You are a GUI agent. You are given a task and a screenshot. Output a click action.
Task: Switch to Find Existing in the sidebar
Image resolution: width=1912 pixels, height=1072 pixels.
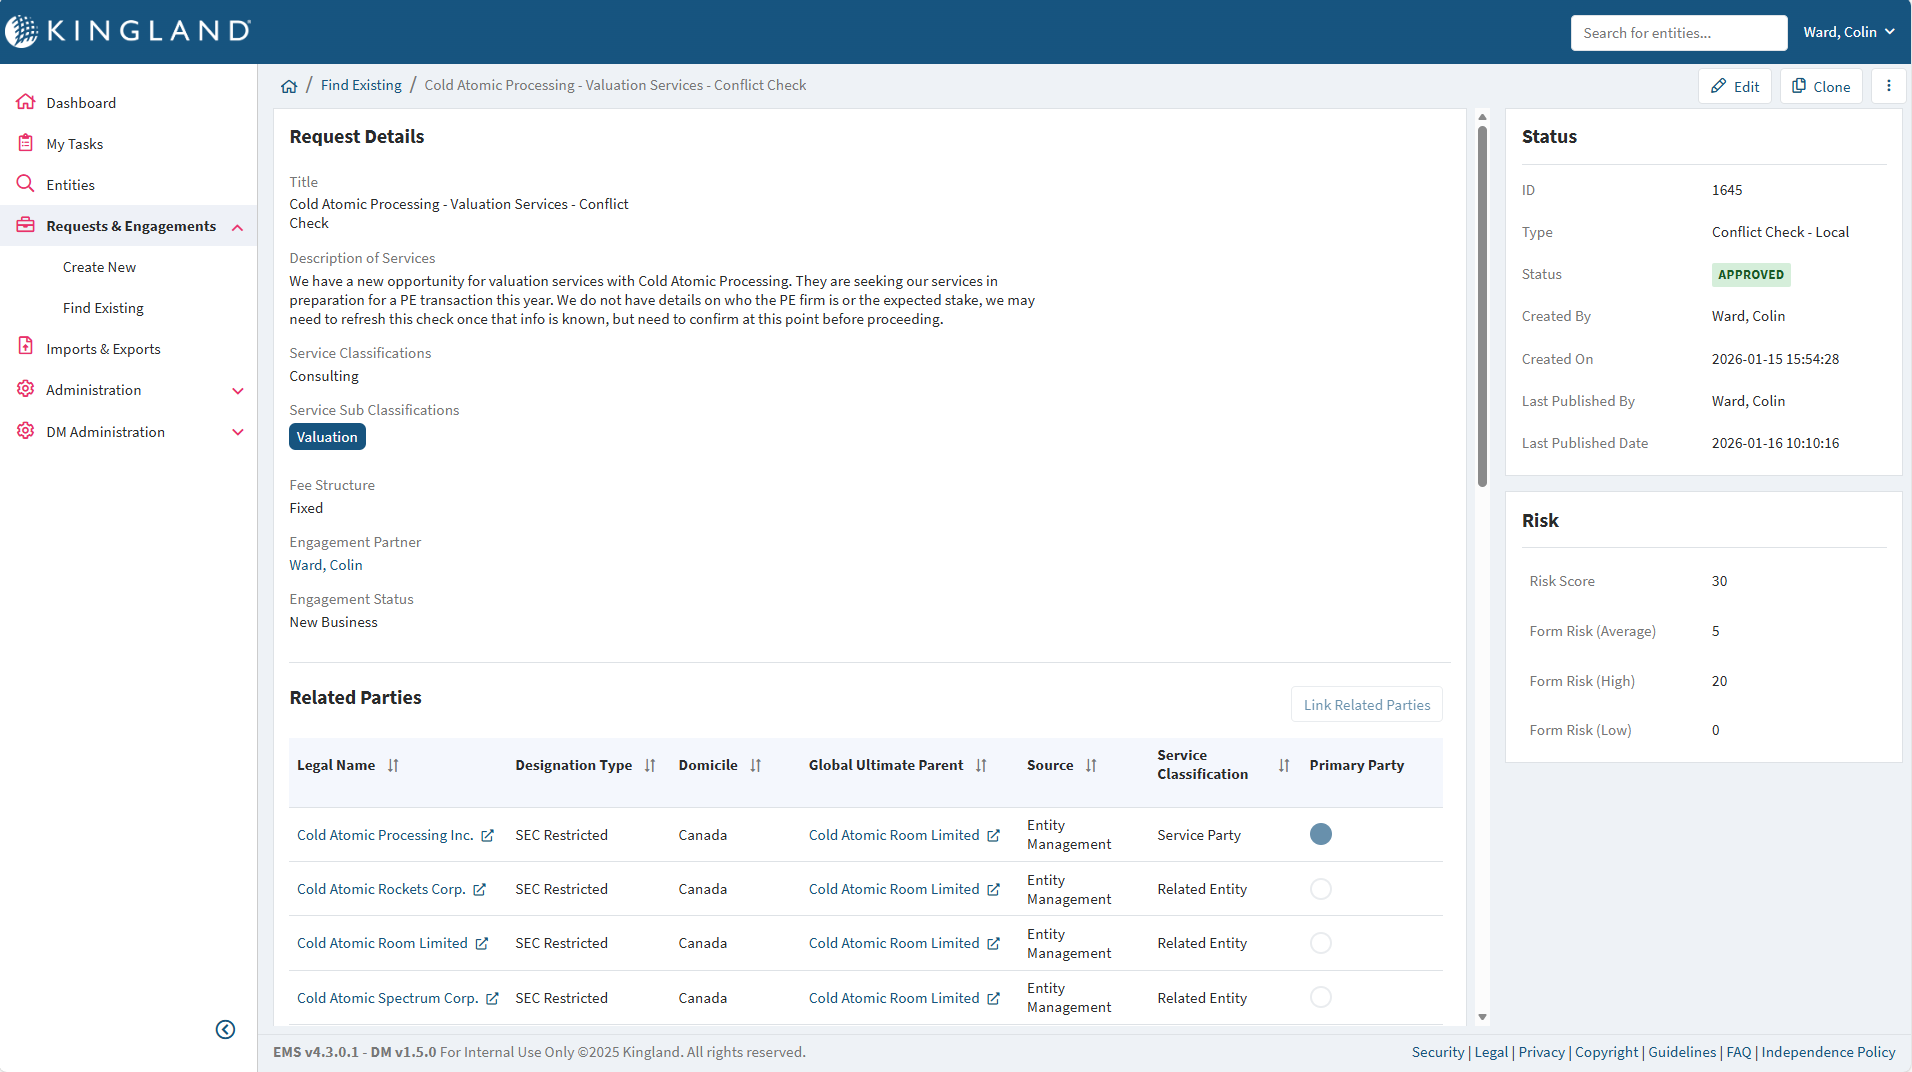[x=103, y=307]
